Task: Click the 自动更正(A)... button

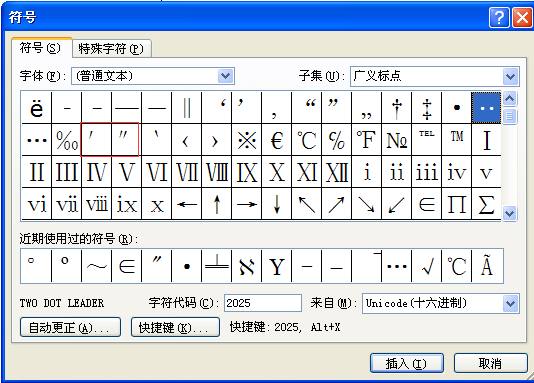Action: [x=70, y=327]
